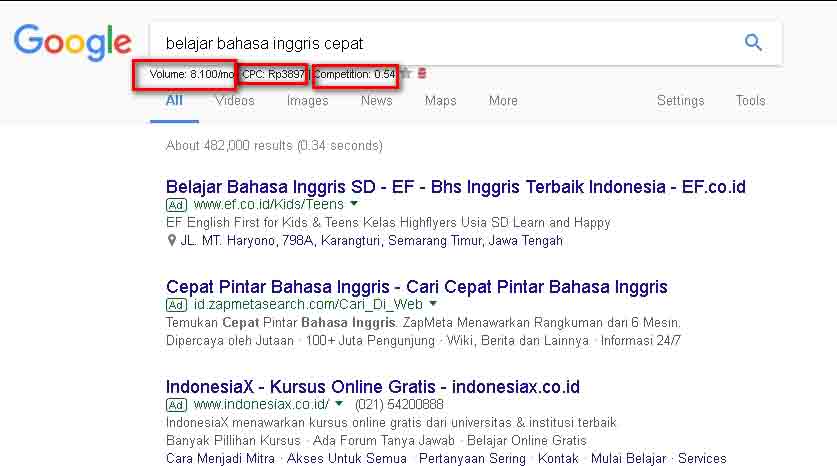Image resolution: width=837 pixels, height=466 pixels.
Task: Open Belajar Bahasa Inggris SD - EF result
Action: tap(455, 187)
